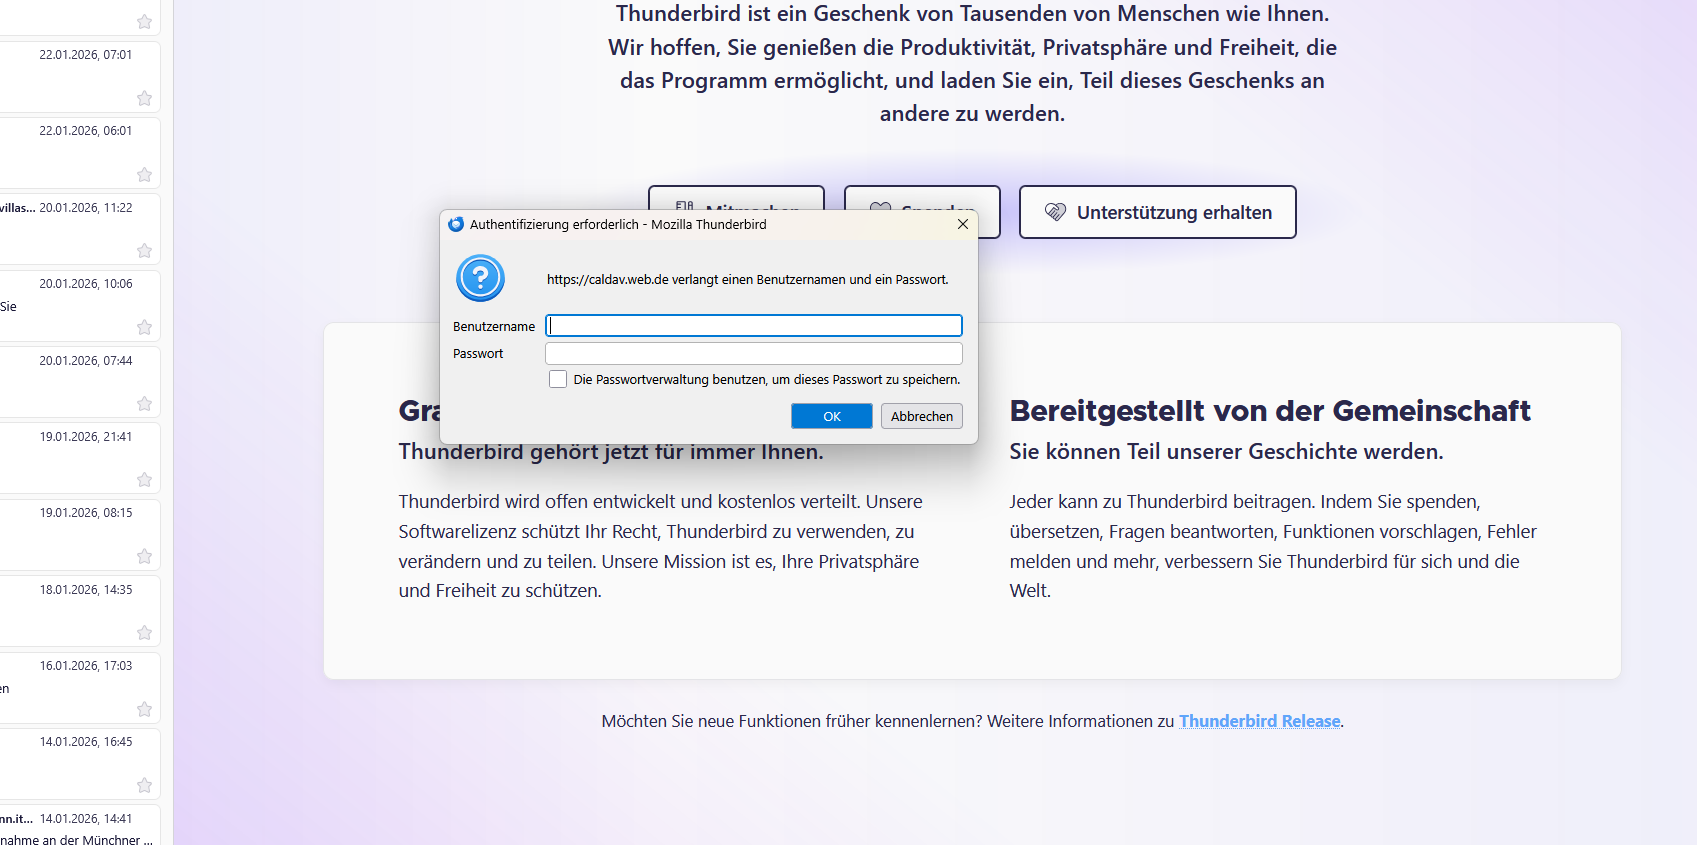Star the message dated 20.01.2026, 07:44

tap(145, 404)
